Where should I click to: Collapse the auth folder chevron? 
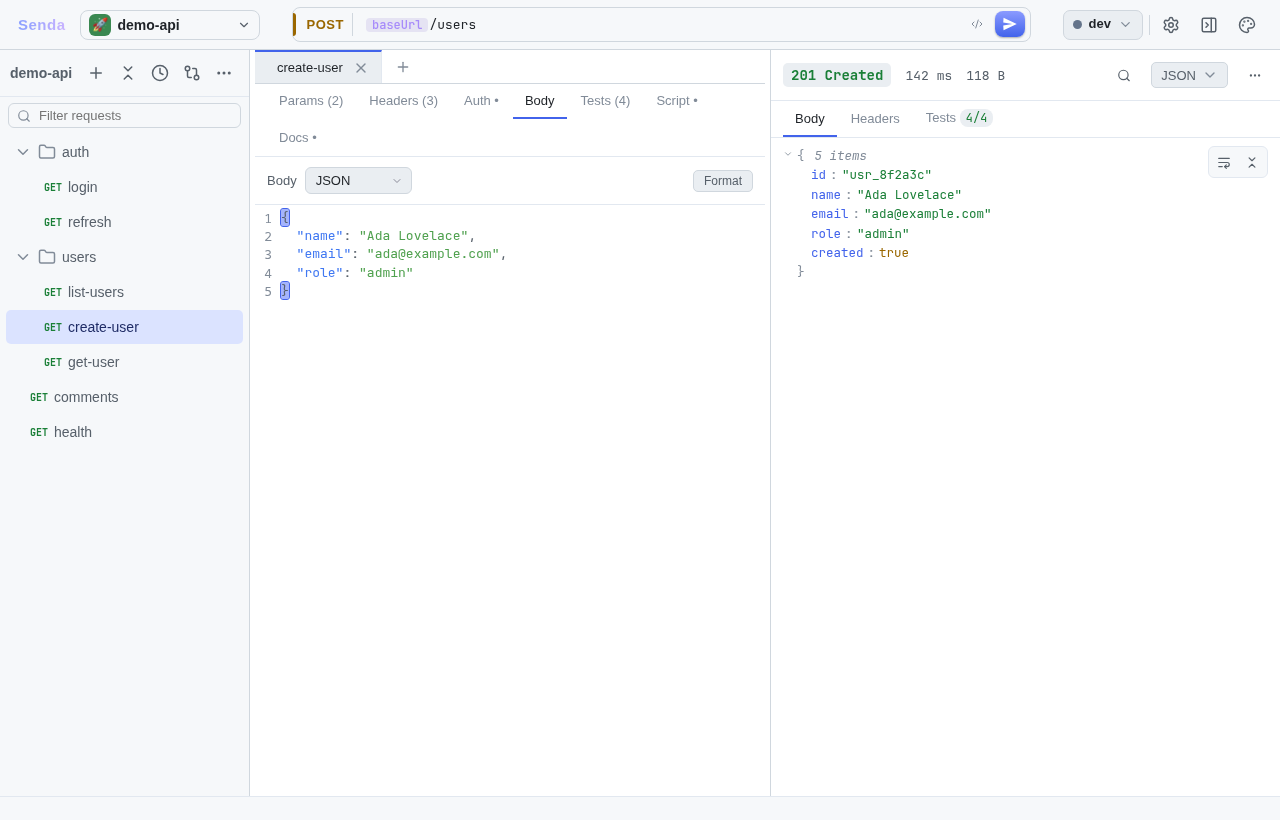(x=23, y=152)
